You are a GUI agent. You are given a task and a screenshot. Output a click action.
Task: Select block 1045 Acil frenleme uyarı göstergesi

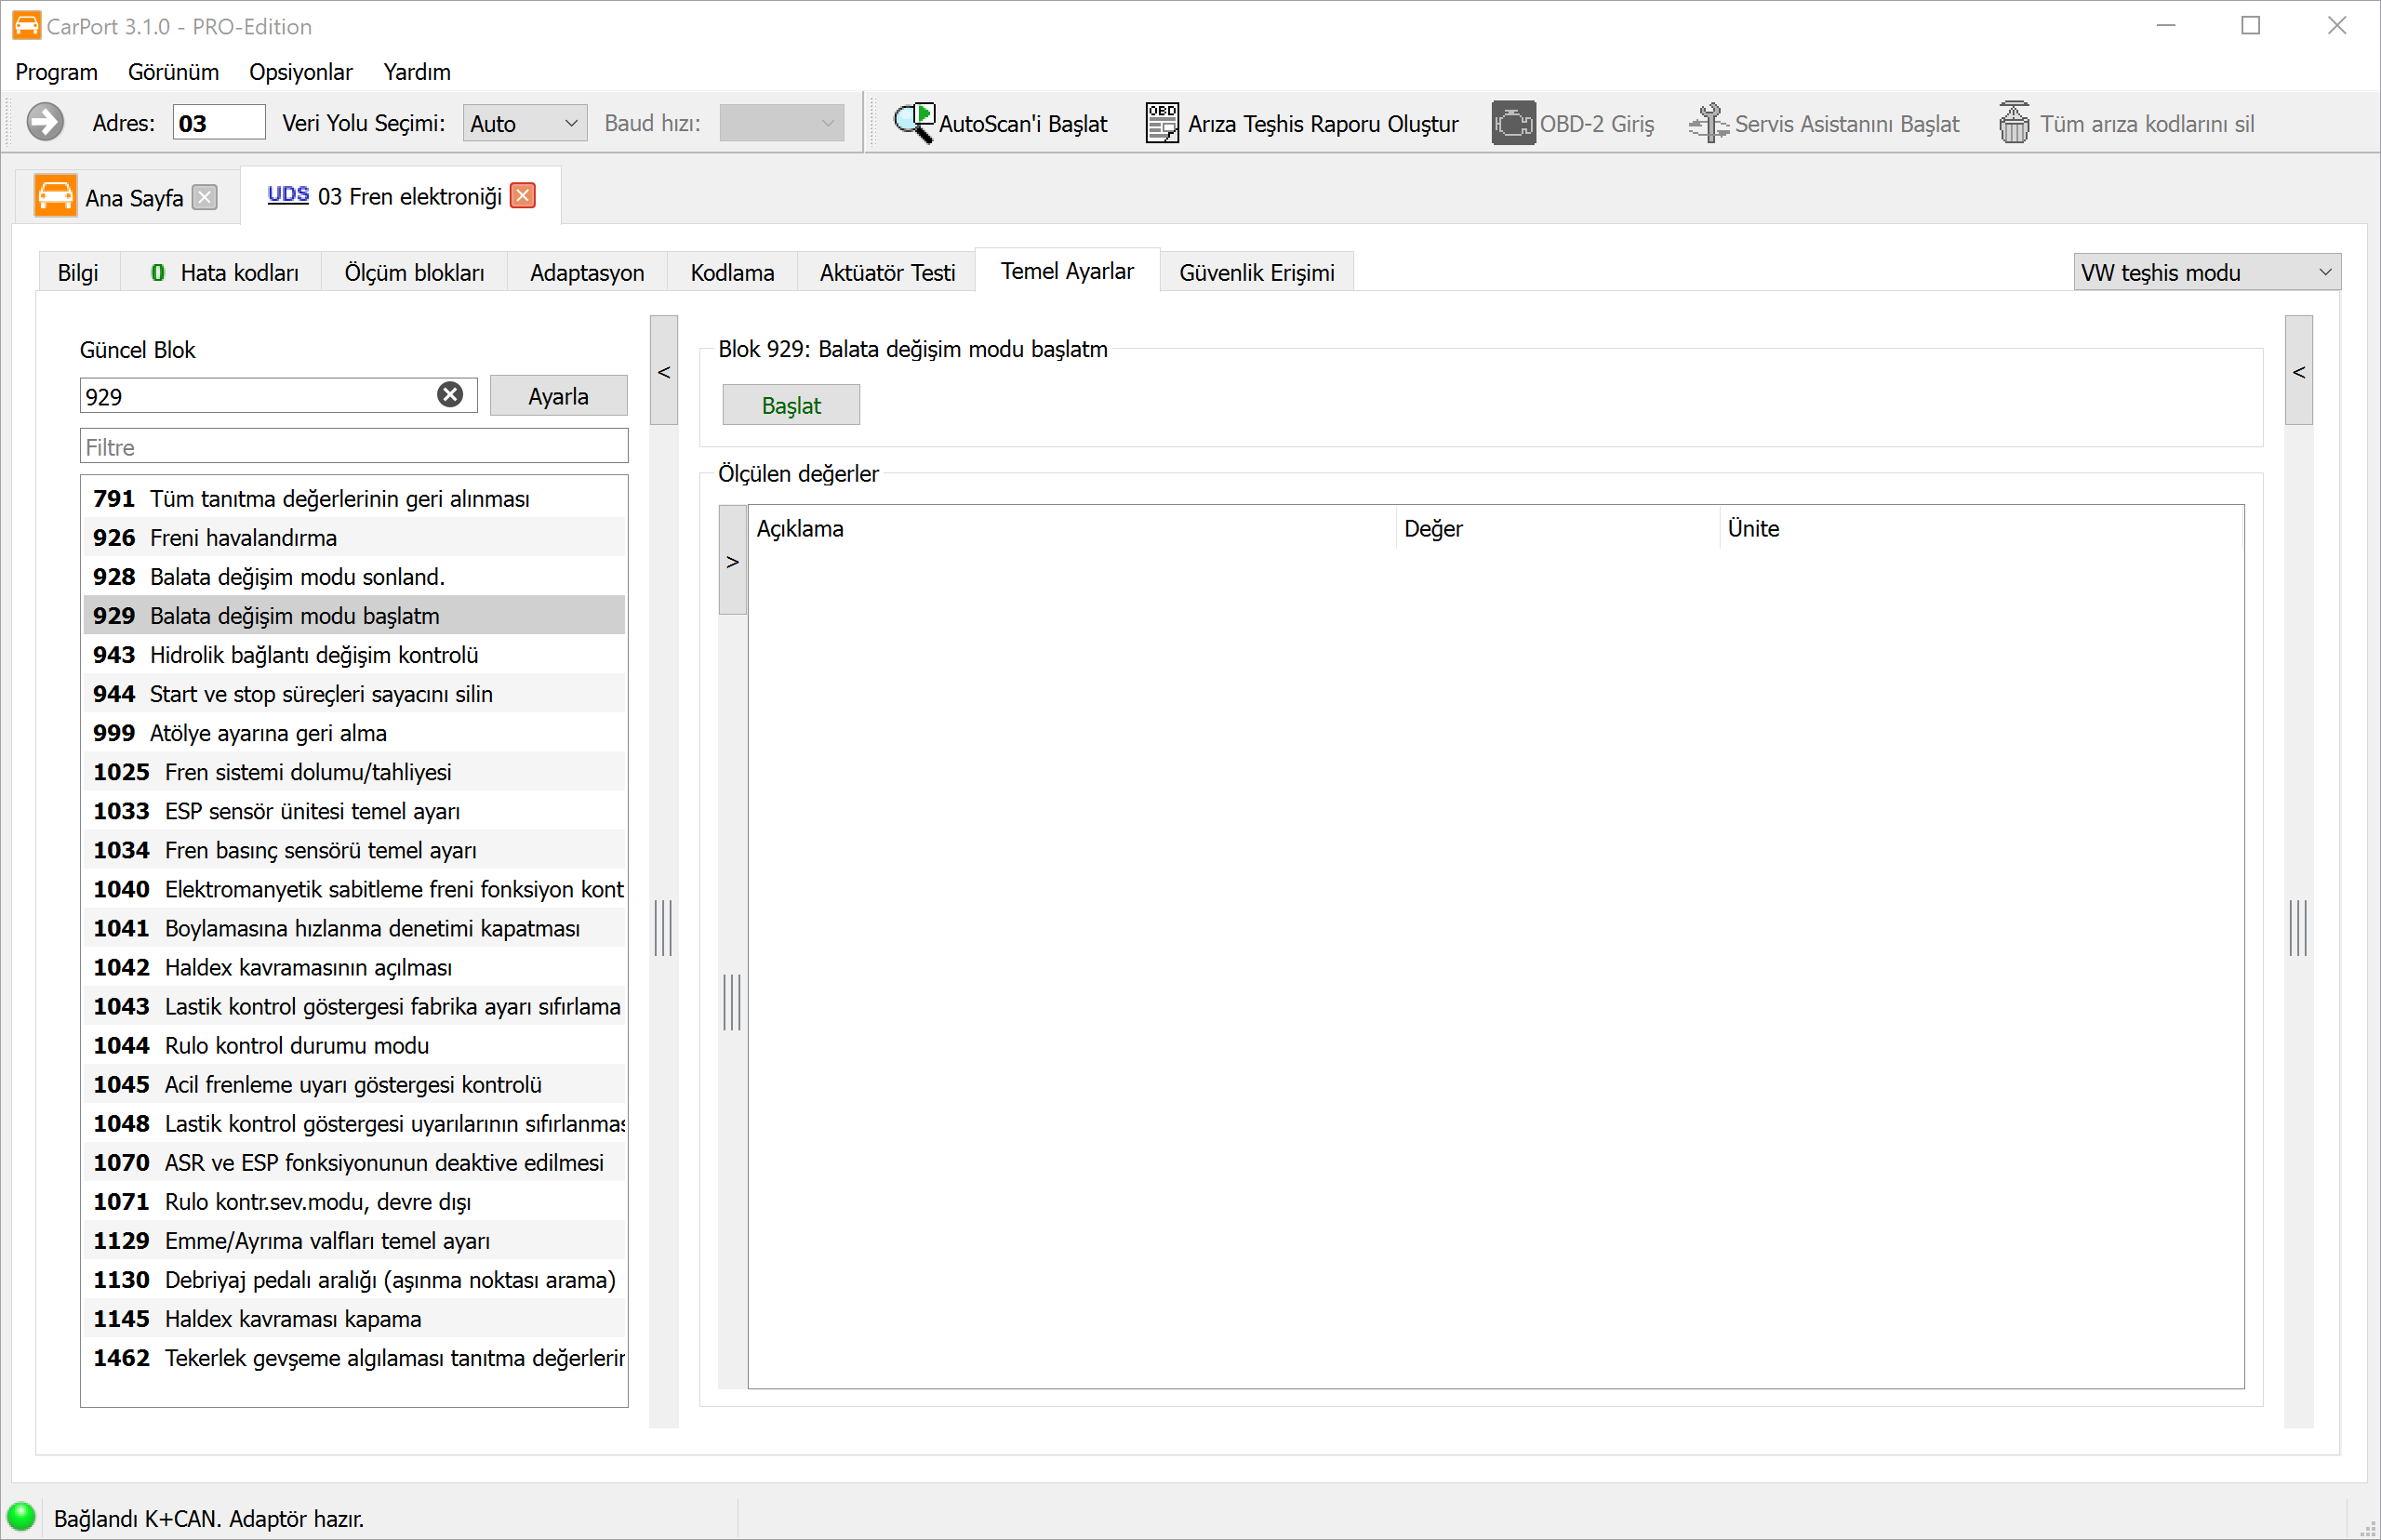pyautogui.click(x=355, y=1084)
